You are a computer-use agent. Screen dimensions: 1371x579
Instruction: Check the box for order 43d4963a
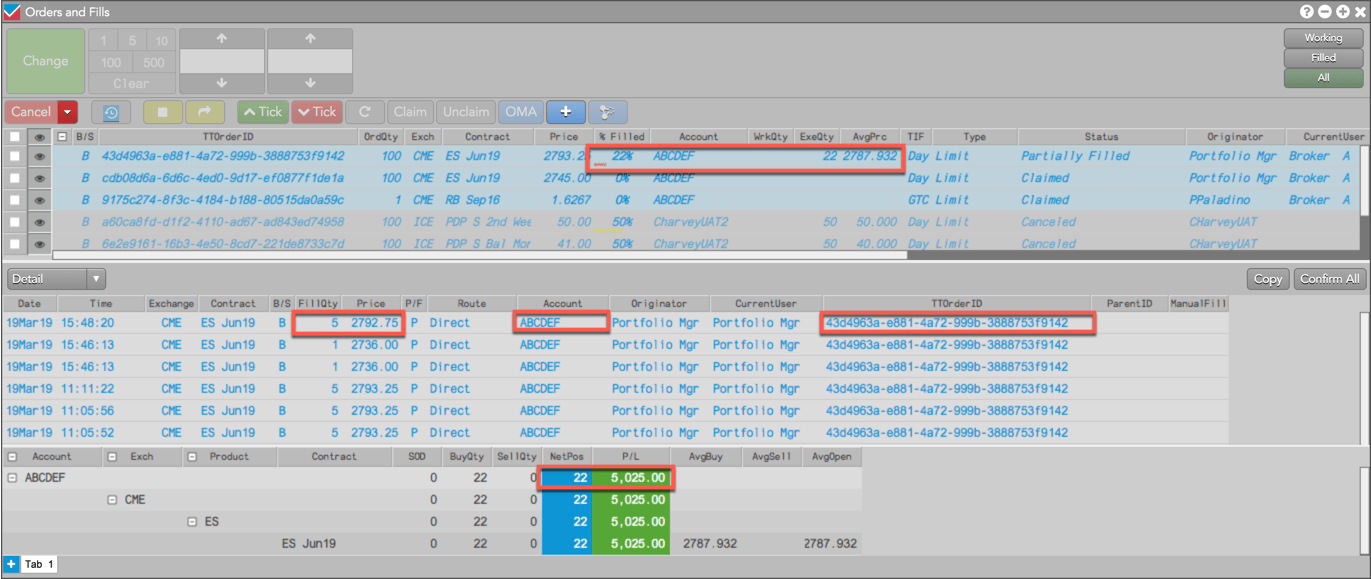point(15,156)
